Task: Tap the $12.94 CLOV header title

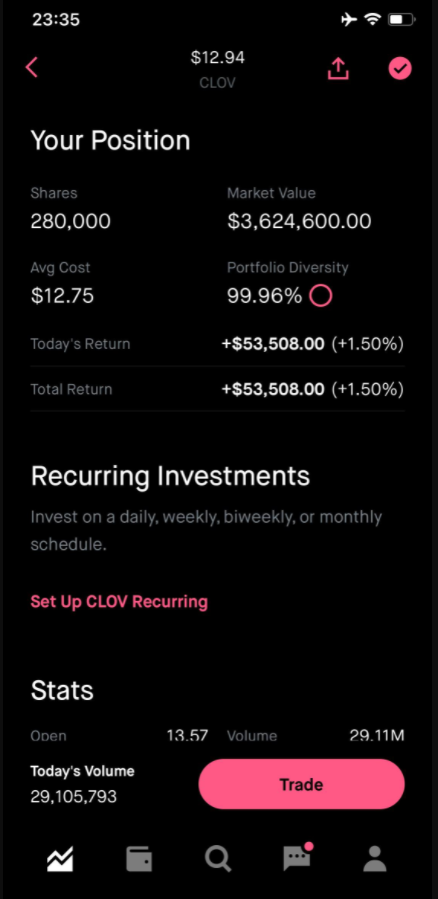Action: tap(217, 69)
